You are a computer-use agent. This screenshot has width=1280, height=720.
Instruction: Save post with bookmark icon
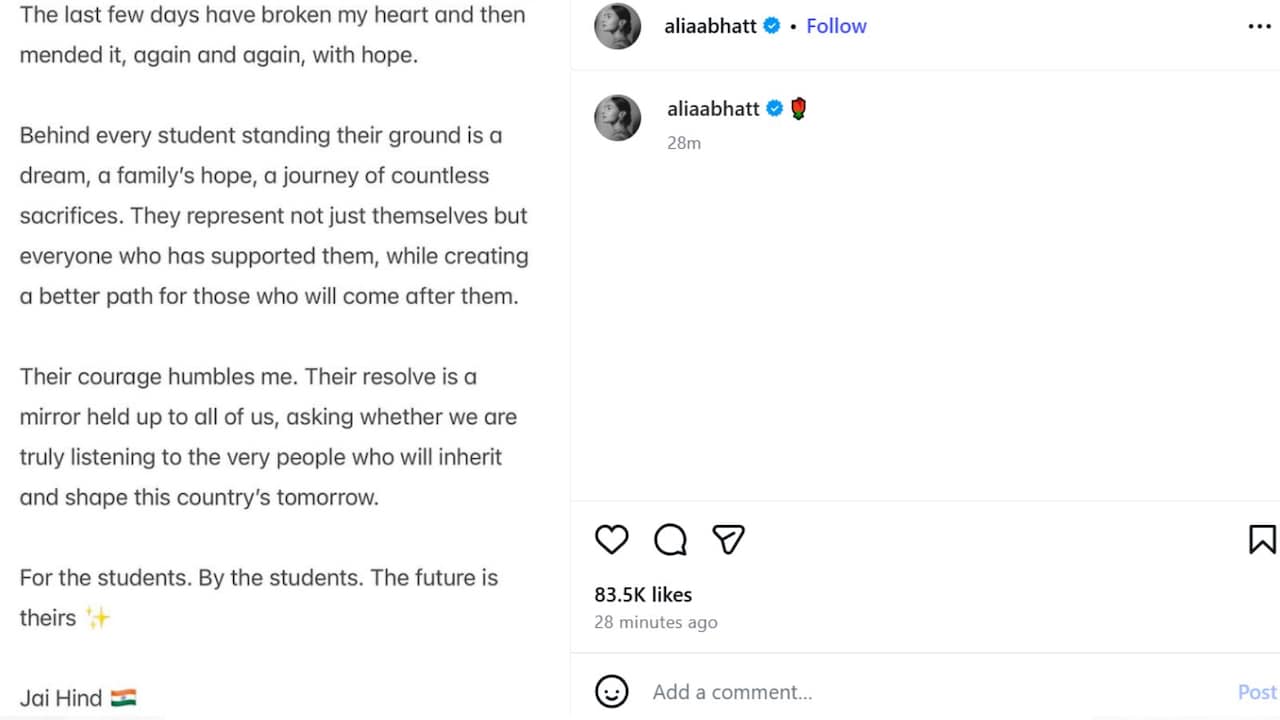point(1262,540)
